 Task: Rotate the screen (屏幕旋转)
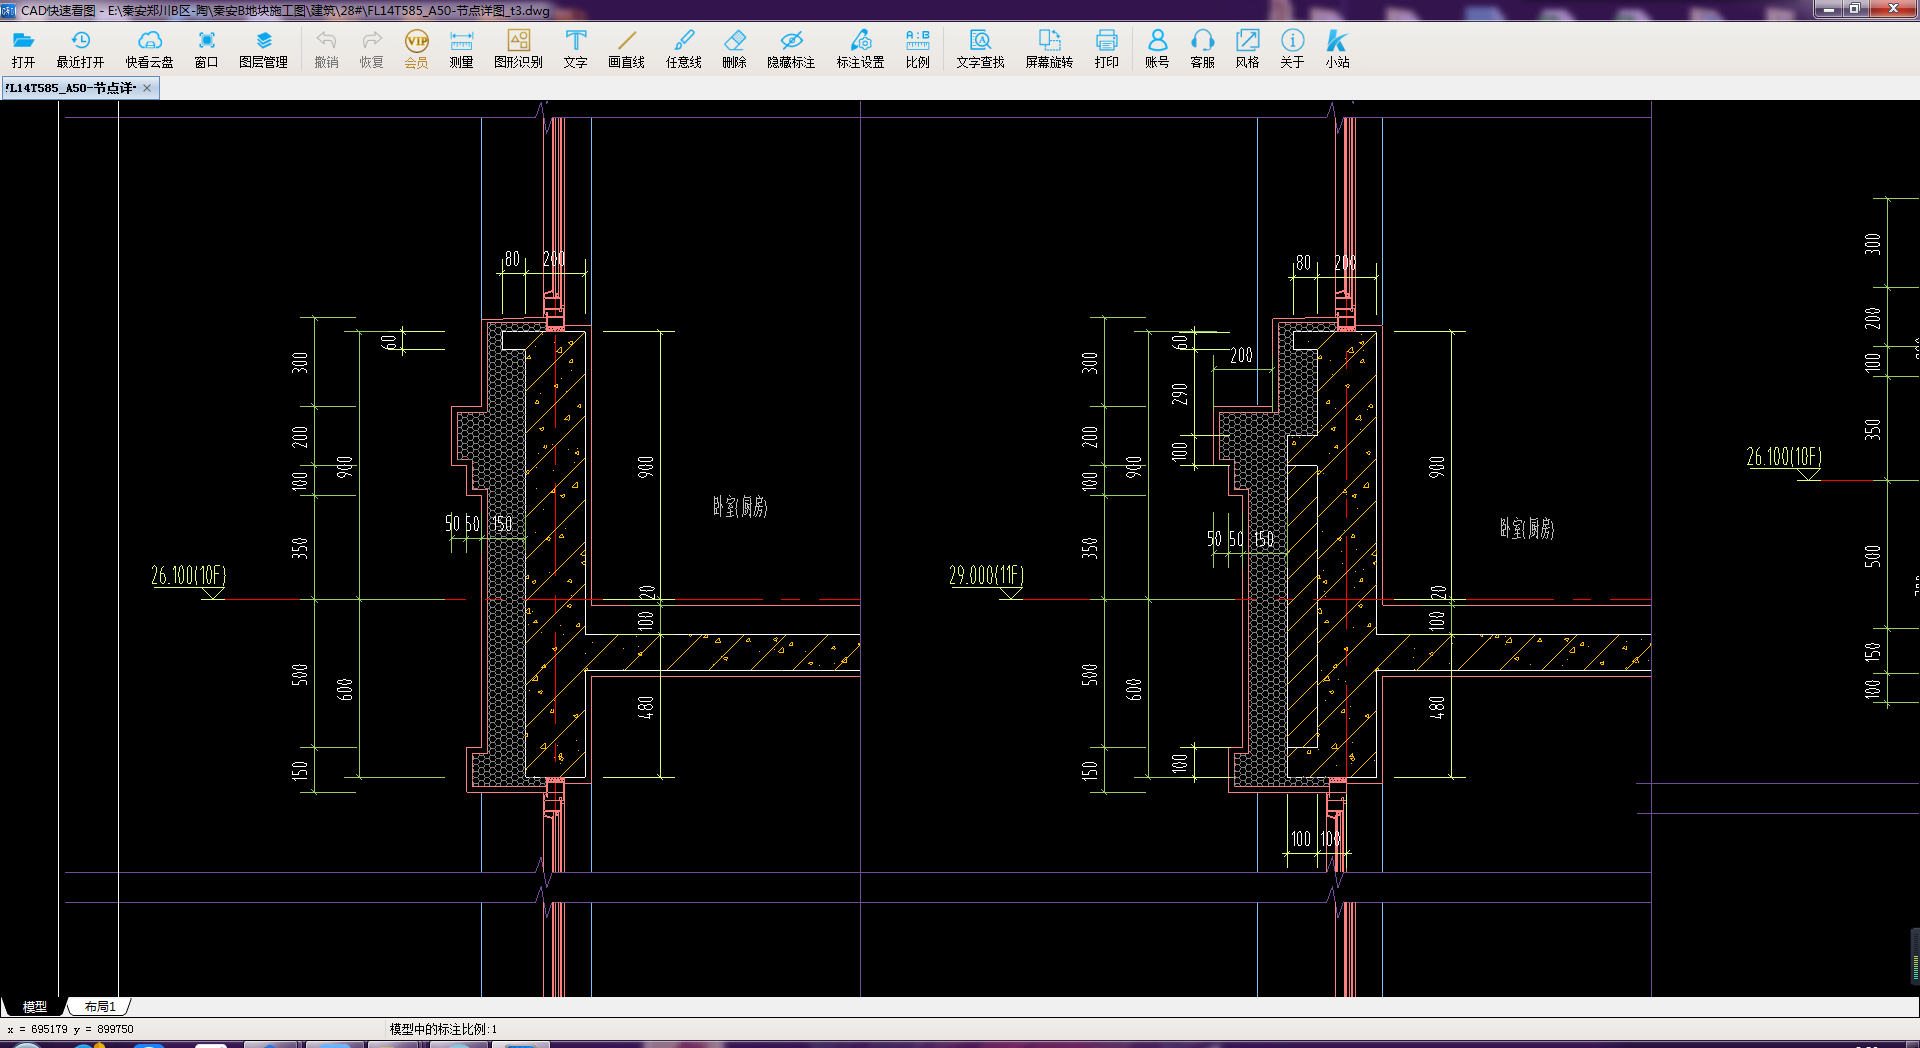point(1049,48)
